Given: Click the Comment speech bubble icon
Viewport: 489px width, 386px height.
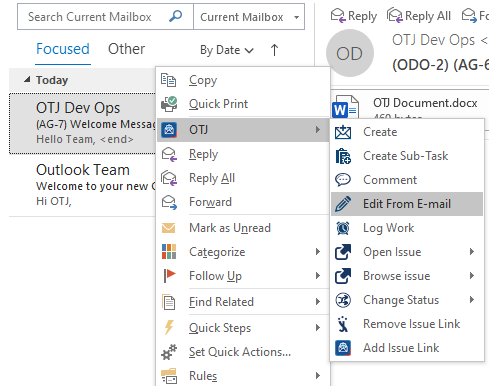Looking at the screenshot, I should coord(343,180).
